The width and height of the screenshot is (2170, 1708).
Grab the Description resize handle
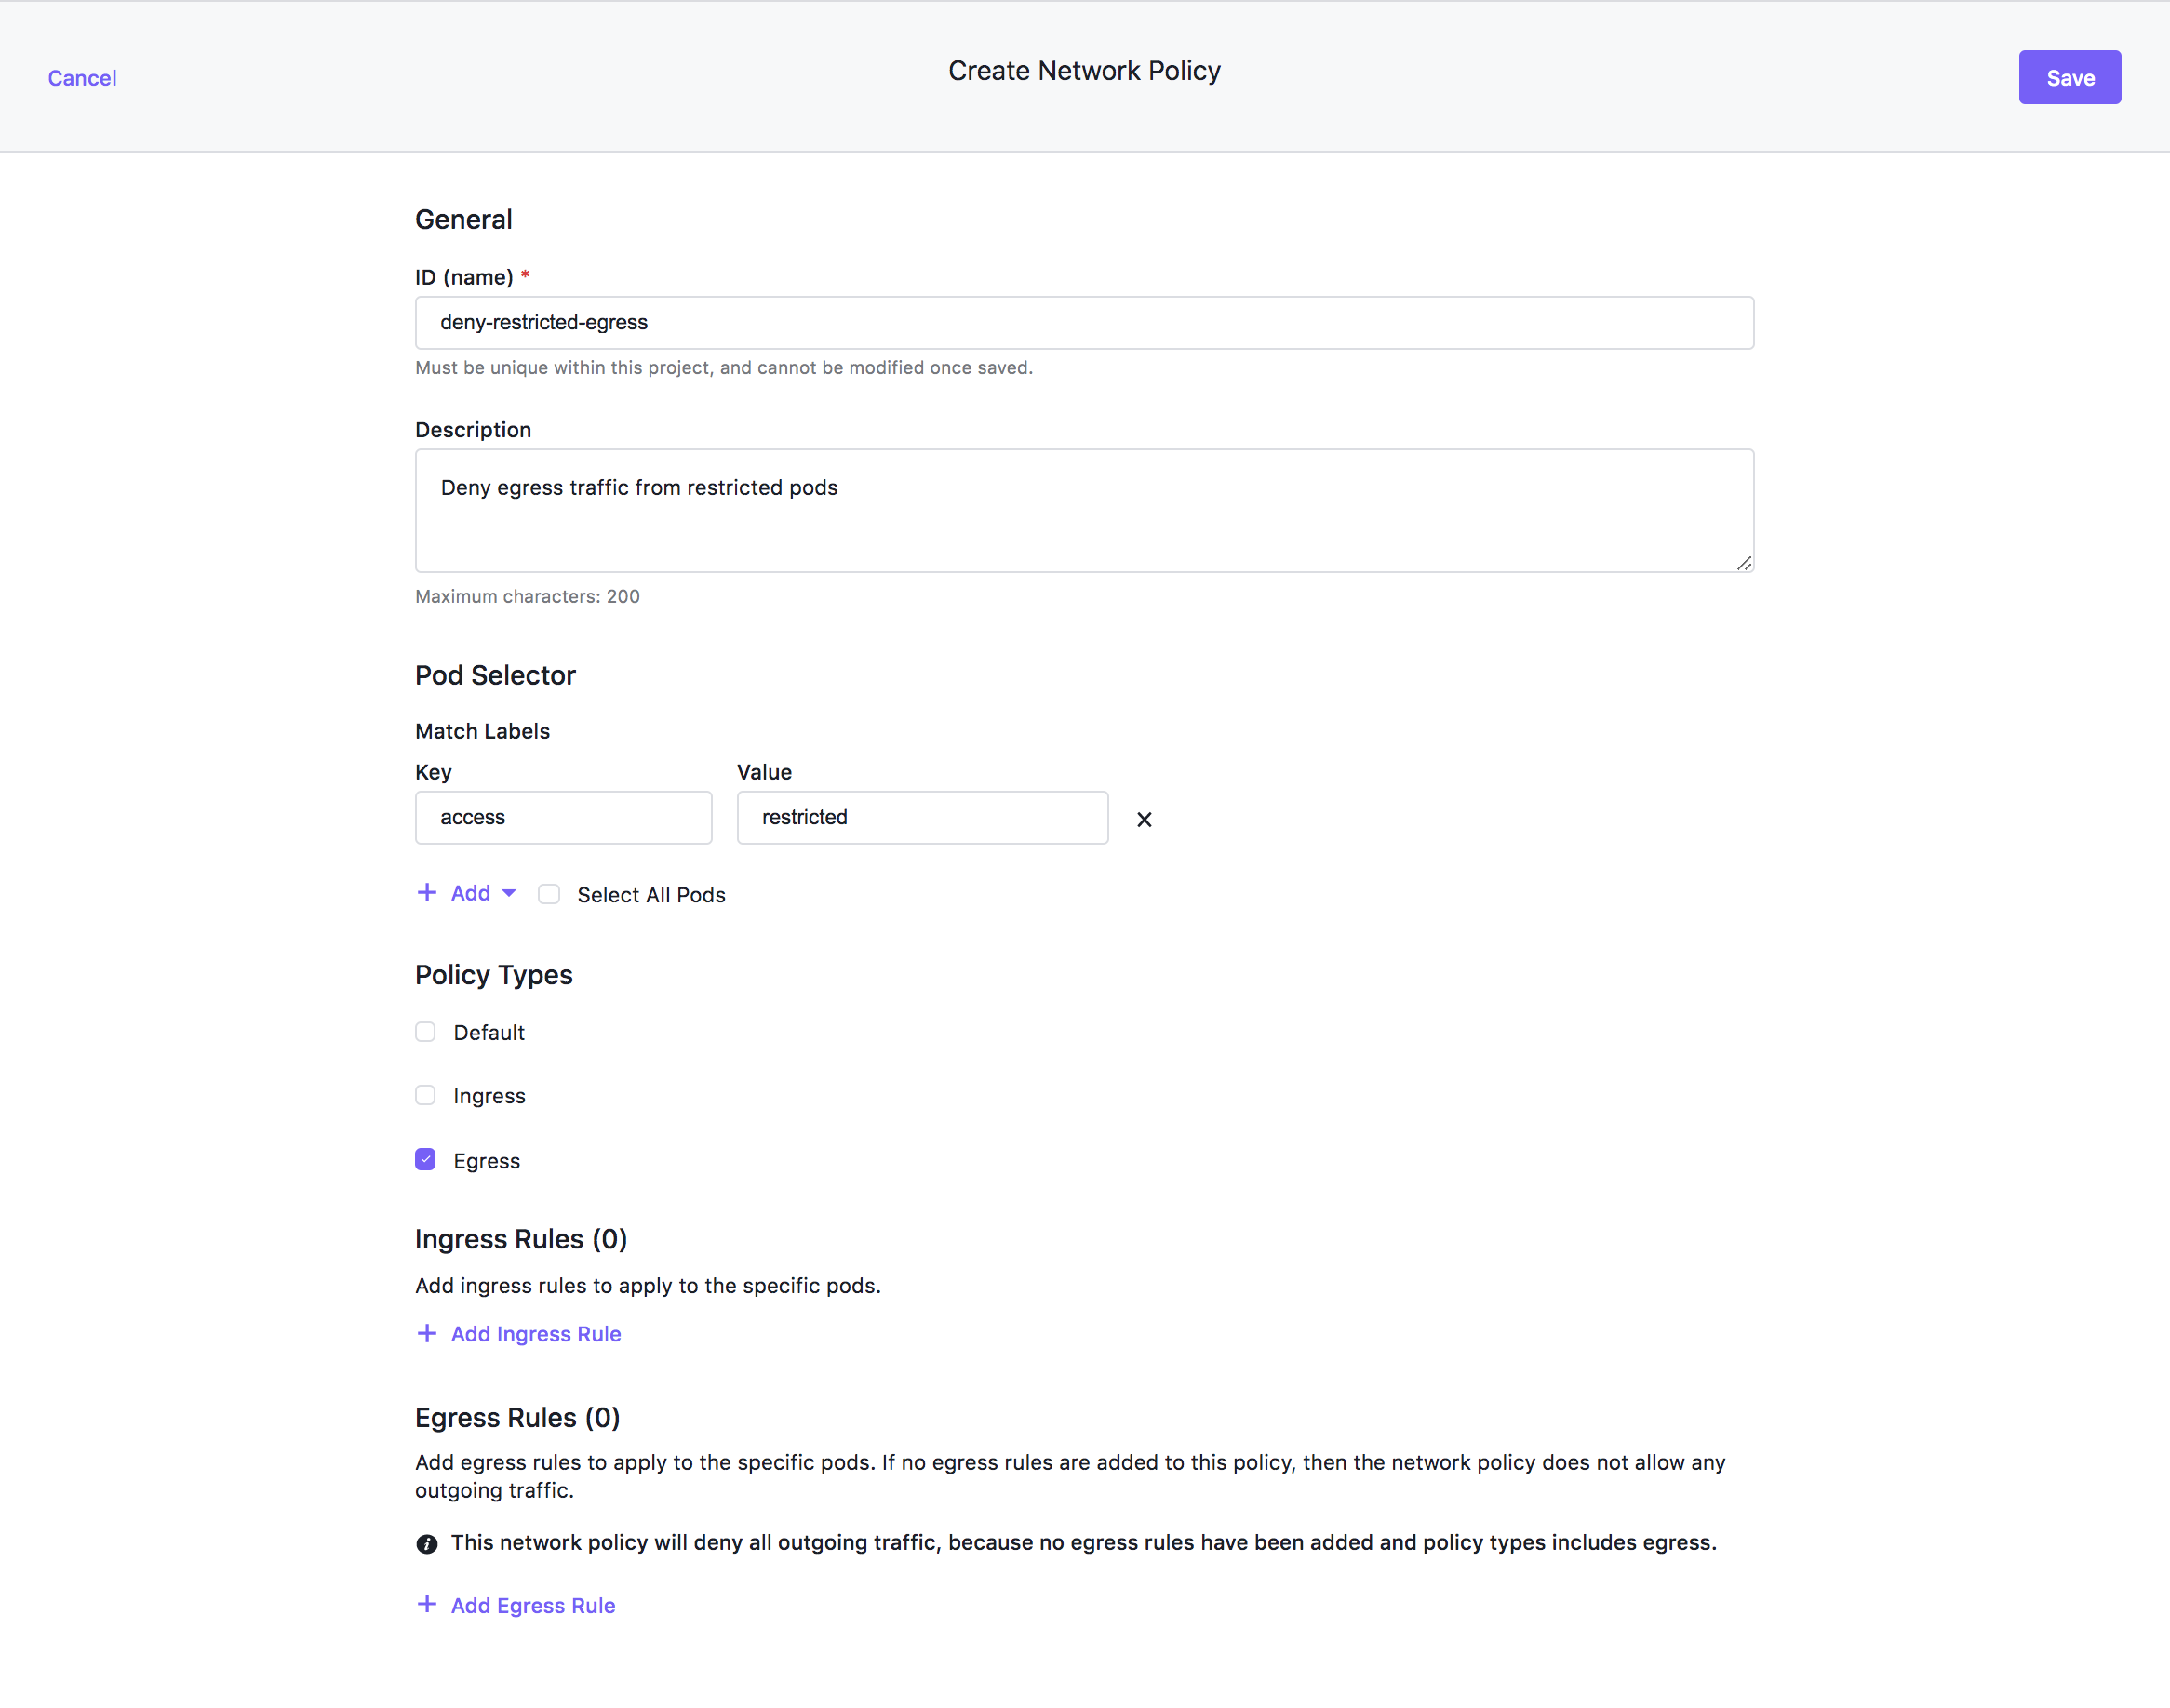tap(1744, 563)
